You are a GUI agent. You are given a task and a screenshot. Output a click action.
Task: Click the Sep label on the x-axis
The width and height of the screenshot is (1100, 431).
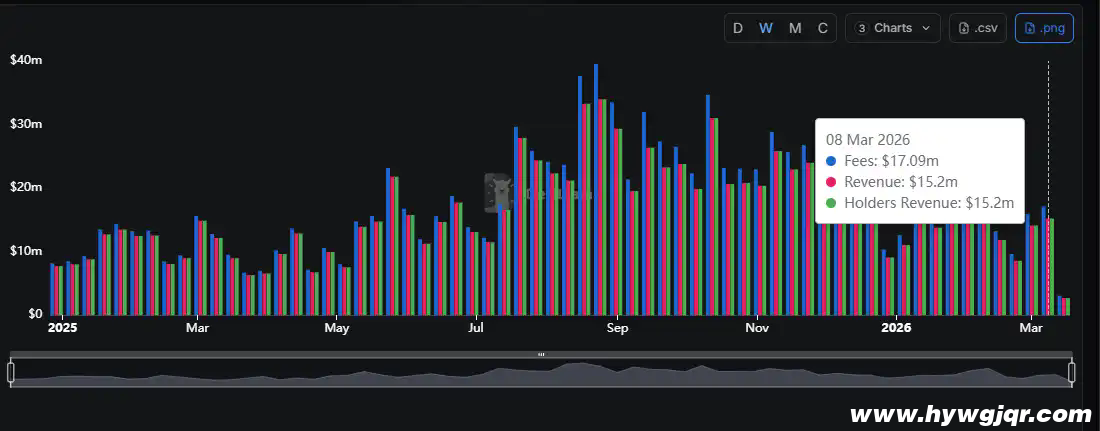pos(617,327)
